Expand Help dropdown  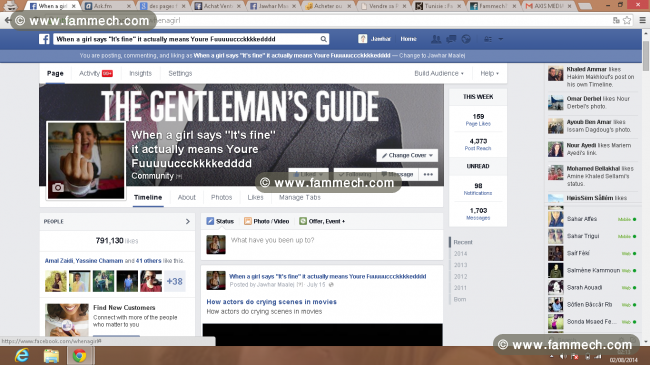click(x=489, y=73)
